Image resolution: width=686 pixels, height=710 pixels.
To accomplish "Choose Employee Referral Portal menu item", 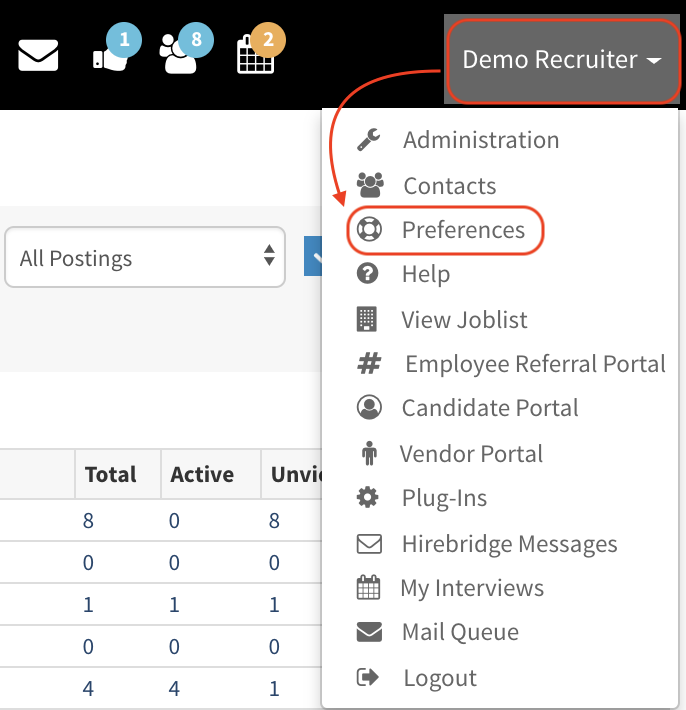I will (535, 364).
